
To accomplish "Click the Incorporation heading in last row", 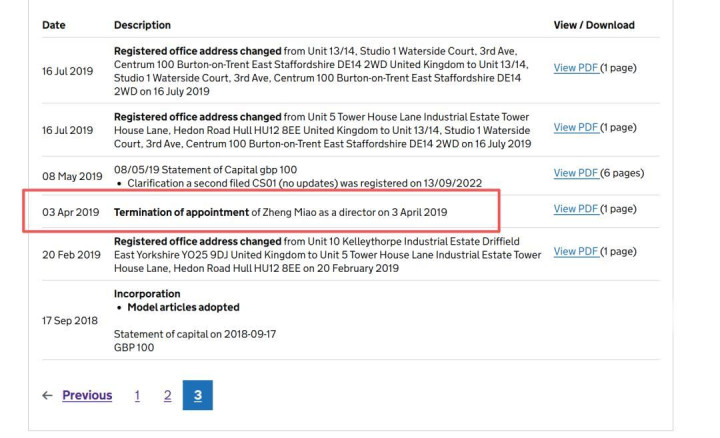I will click(147, 294).
